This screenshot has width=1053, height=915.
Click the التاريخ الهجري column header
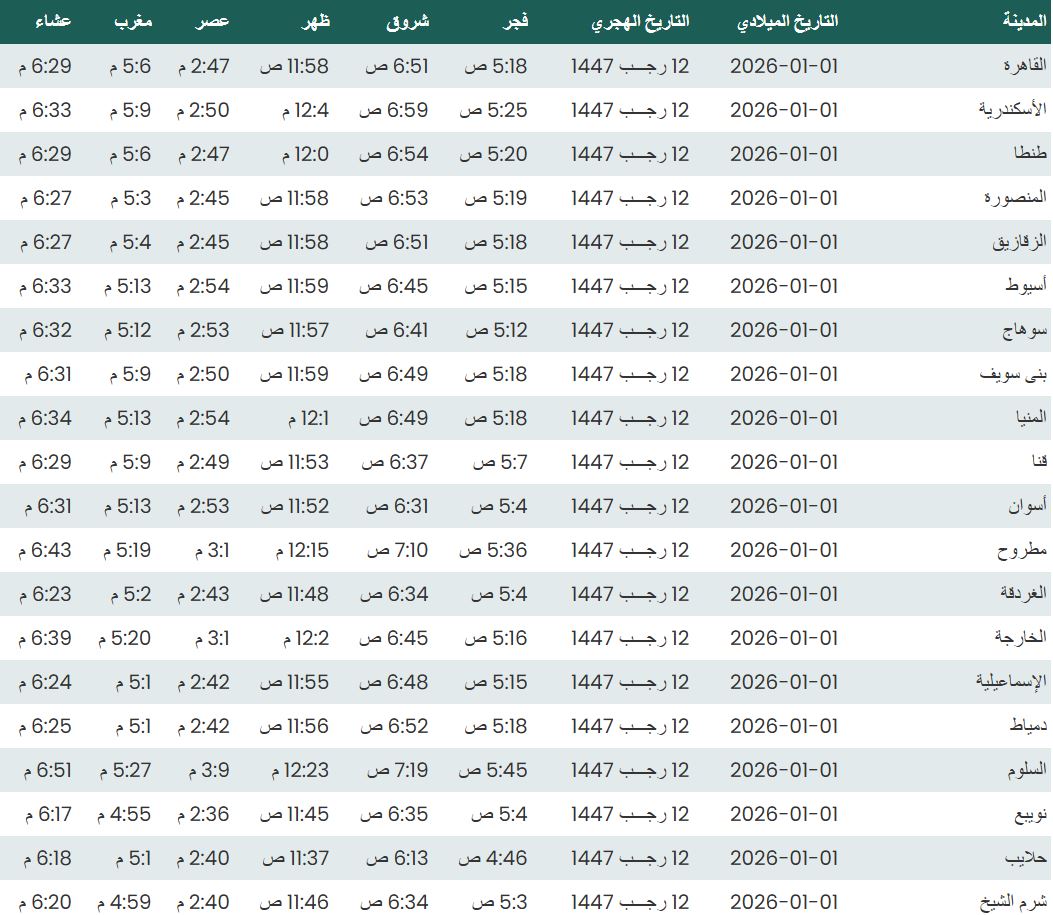pos(640,21)
